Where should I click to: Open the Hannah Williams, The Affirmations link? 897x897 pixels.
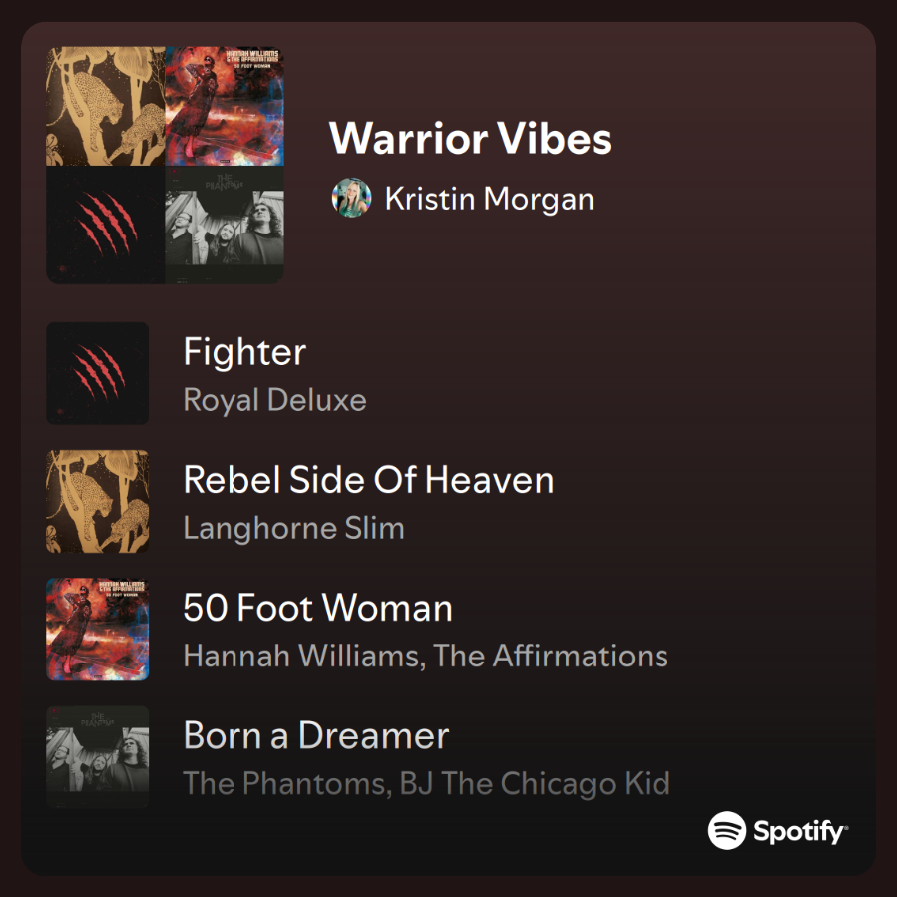click(x=426, y=656)
